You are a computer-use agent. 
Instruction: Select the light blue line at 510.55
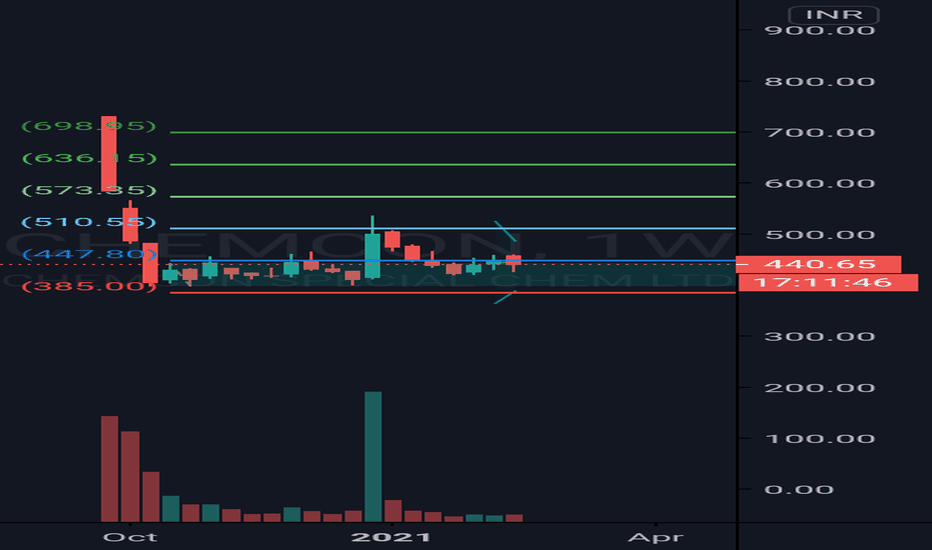452,228
